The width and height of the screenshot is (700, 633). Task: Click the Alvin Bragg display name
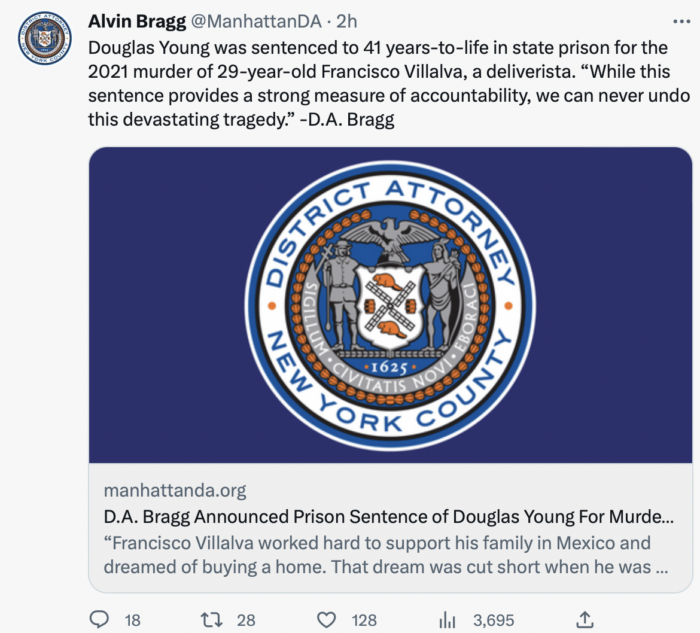(x=137, y=21)
